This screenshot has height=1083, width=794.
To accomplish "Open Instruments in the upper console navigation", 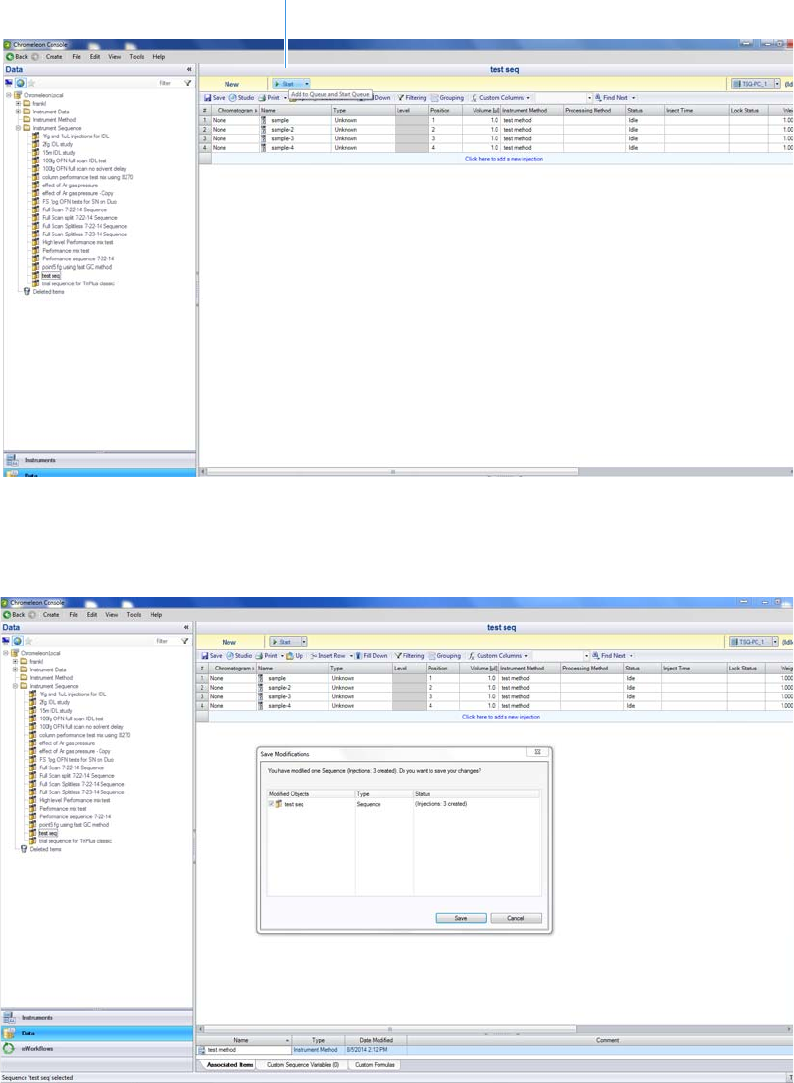I will click(99, 460).
